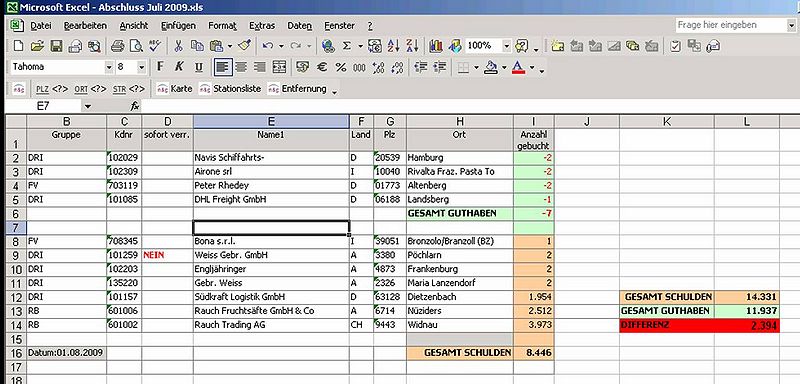Toggle right text alignment
The image size is (800, 384).
pos(260,67)
